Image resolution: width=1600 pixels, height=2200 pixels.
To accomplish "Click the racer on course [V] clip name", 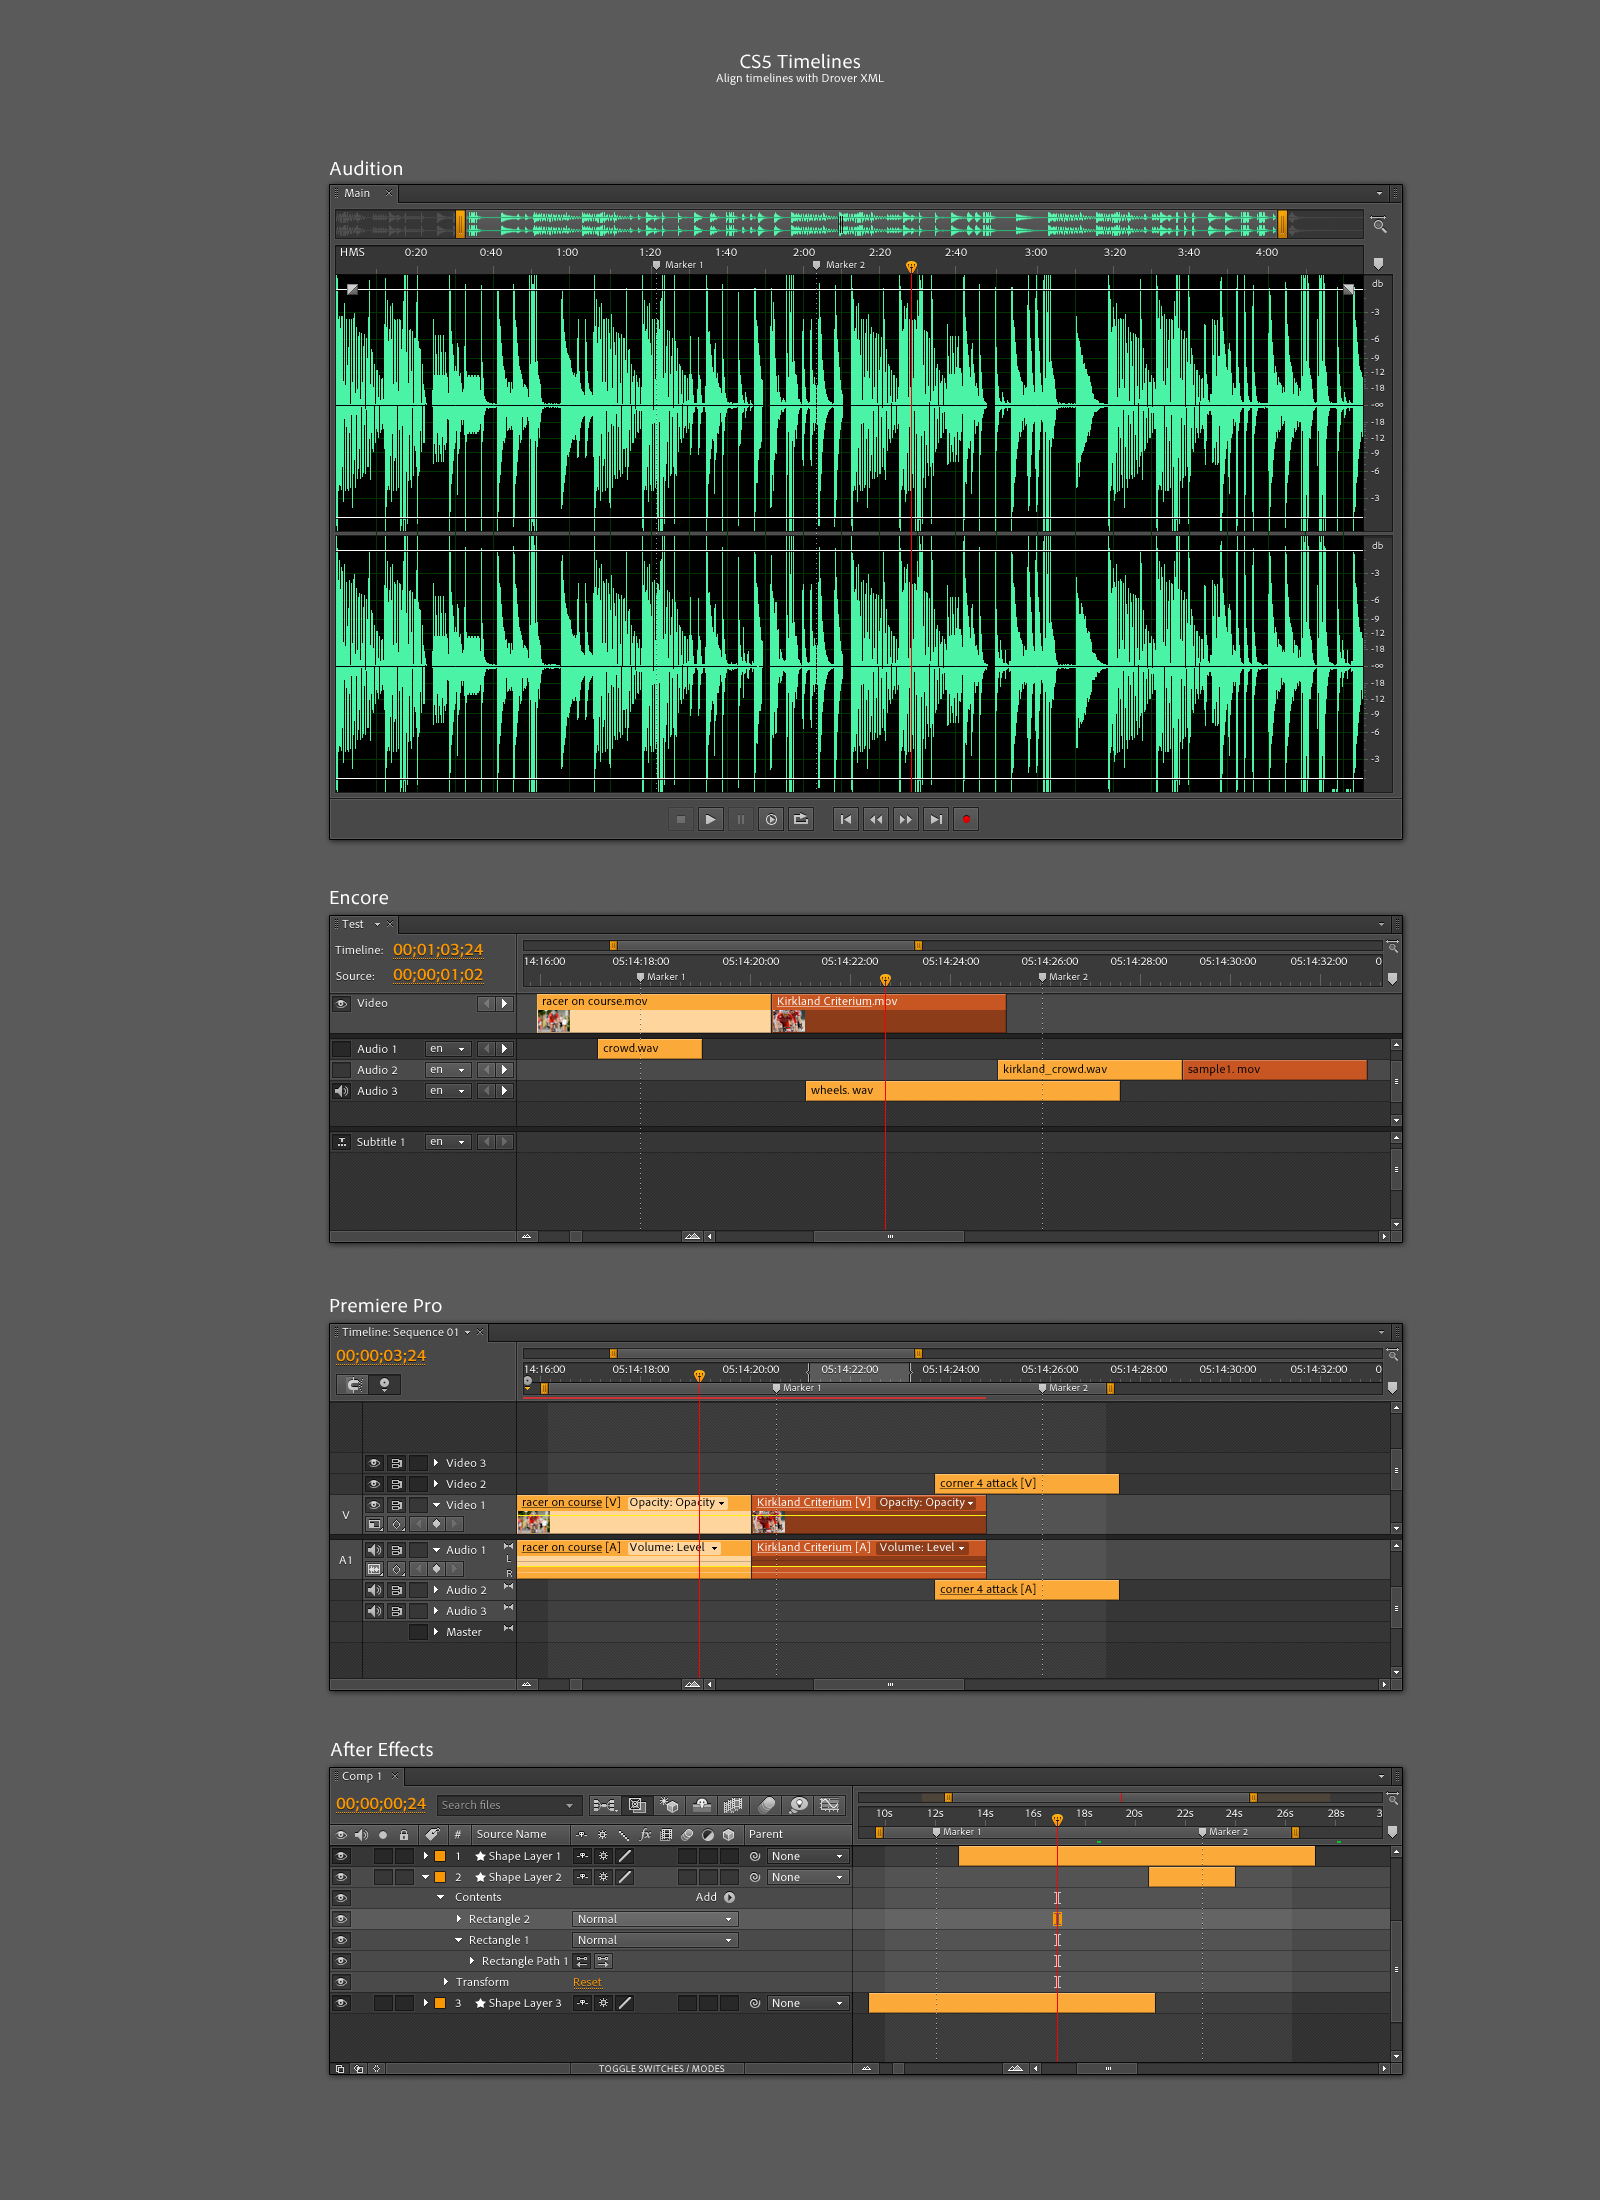I will click(x=571, y=1503).
